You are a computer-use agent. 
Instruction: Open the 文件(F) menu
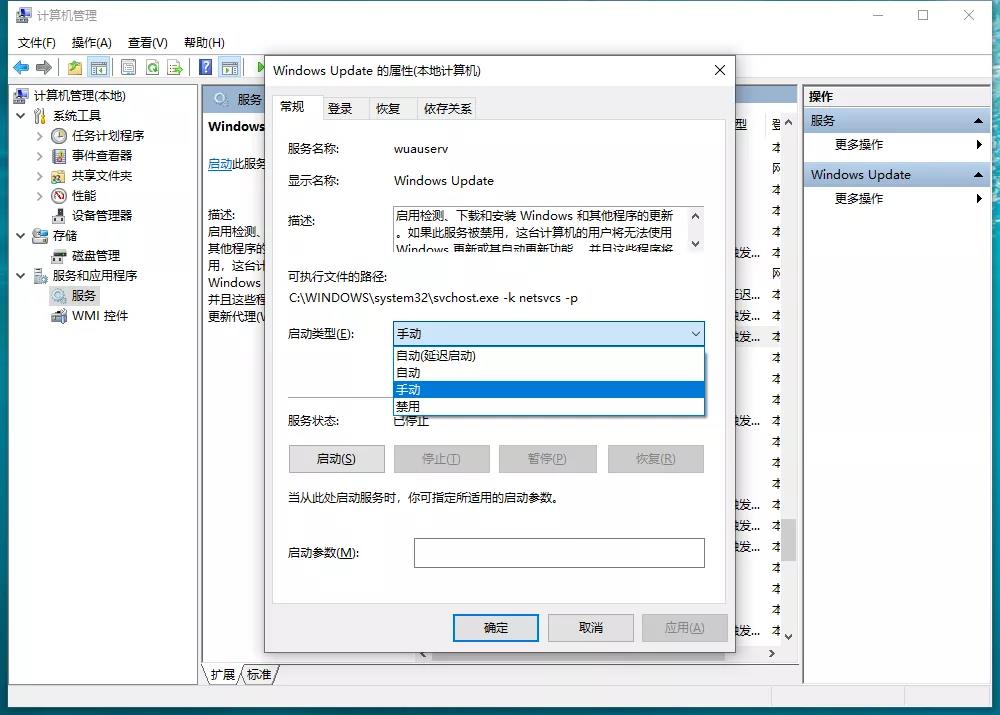pos(37,43)
